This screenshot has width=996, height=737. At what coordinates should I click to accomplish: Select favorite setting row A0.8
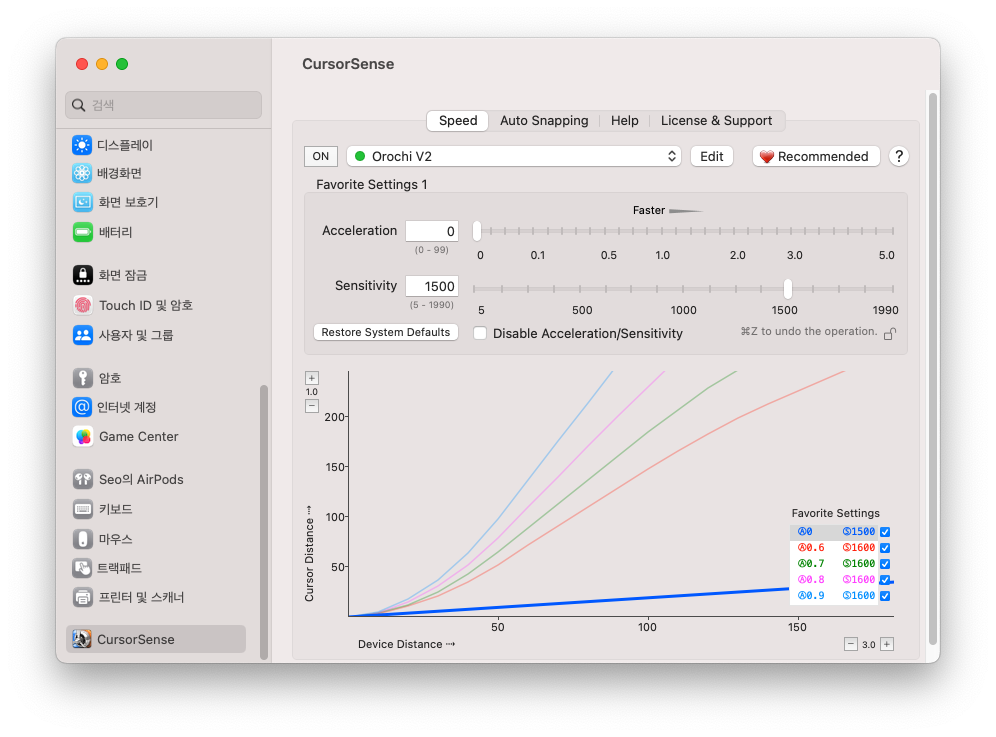pos(834,579)
